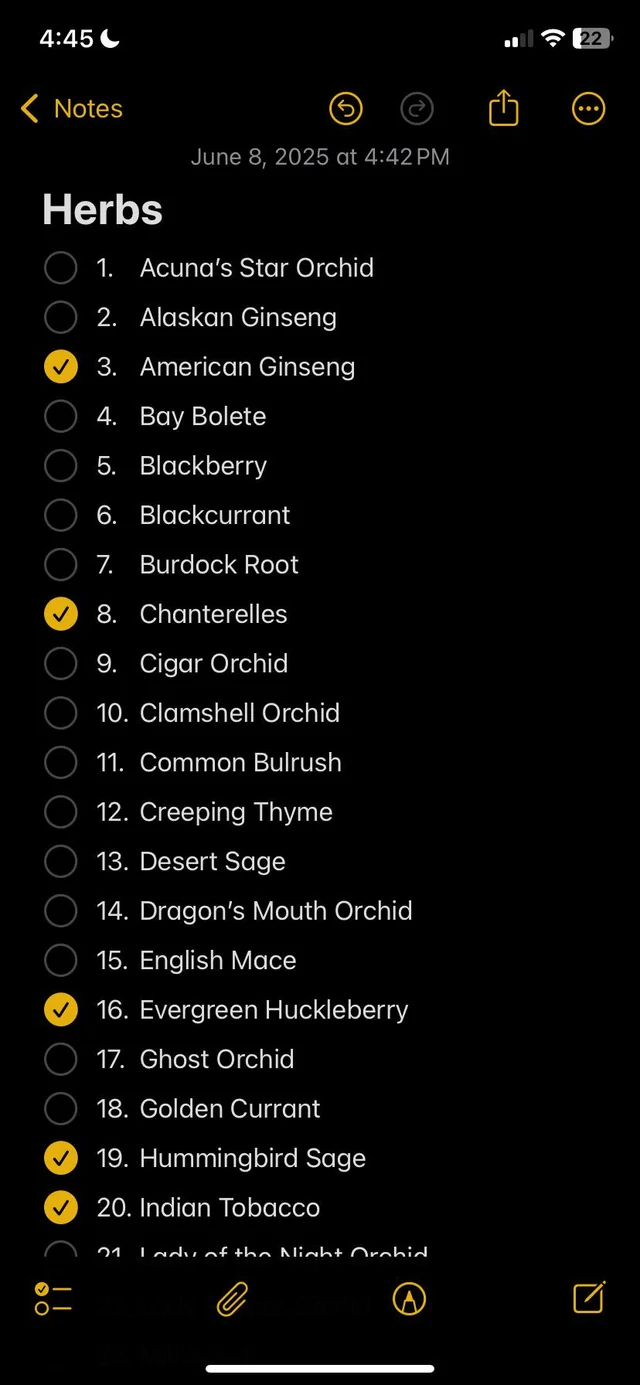Open the markup pen tool
Image resolution: width=640 pixels, height=1385 pixels.
coord(409,1298)
